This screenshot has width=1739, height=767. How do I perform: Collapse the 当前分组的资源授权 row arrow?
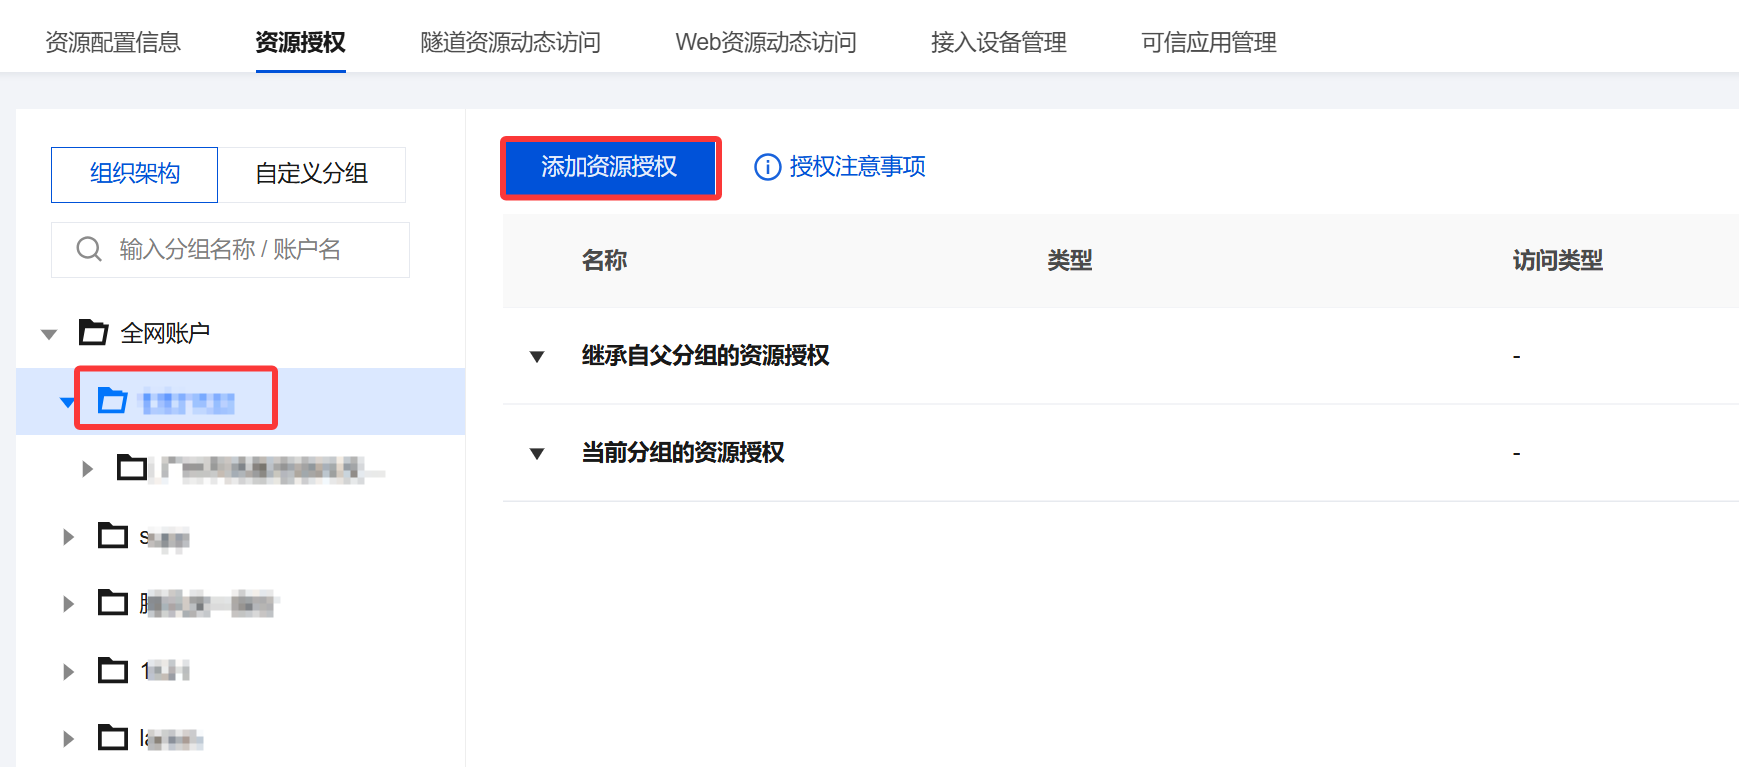click(537, 454)
